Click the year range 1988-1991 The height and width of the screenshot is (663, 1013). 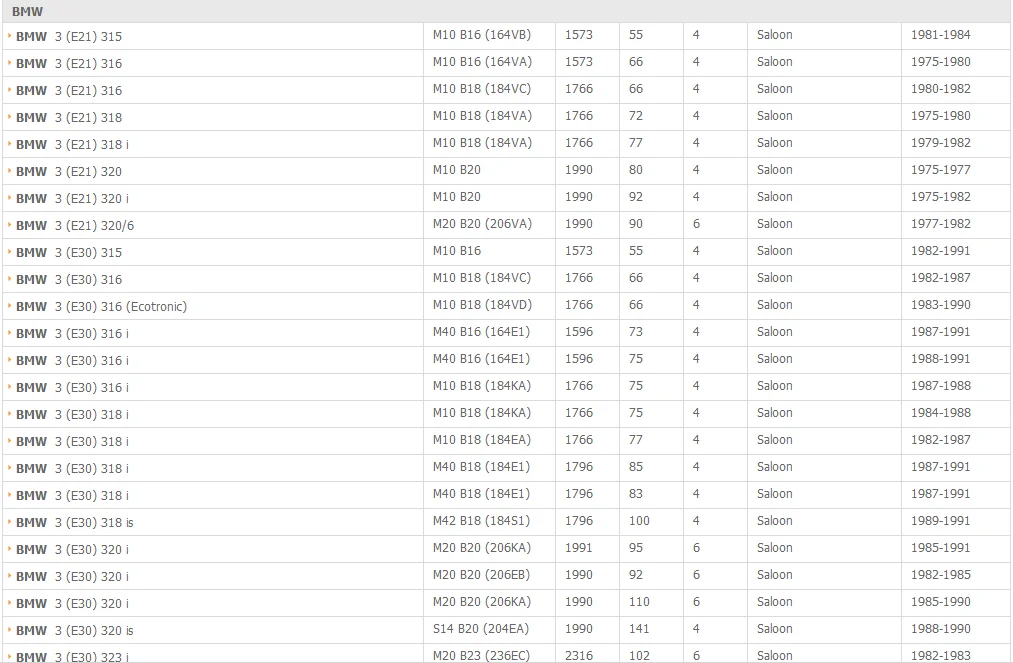tap(941, 359)
